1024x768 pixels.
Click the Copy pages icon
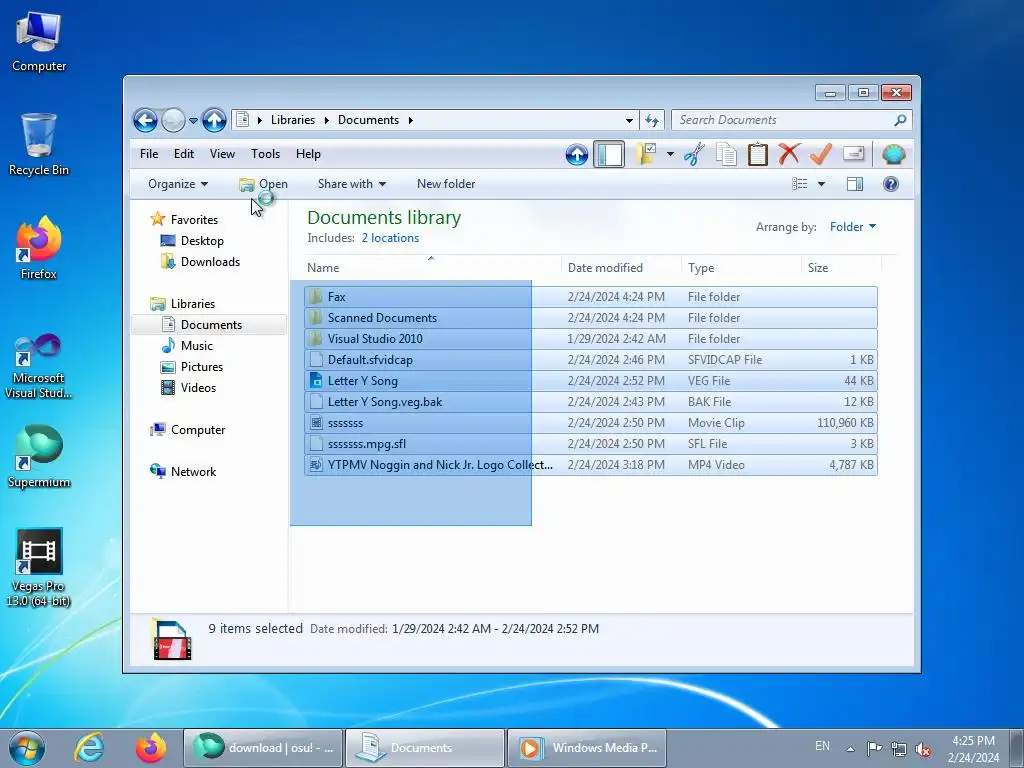[726, 155]
